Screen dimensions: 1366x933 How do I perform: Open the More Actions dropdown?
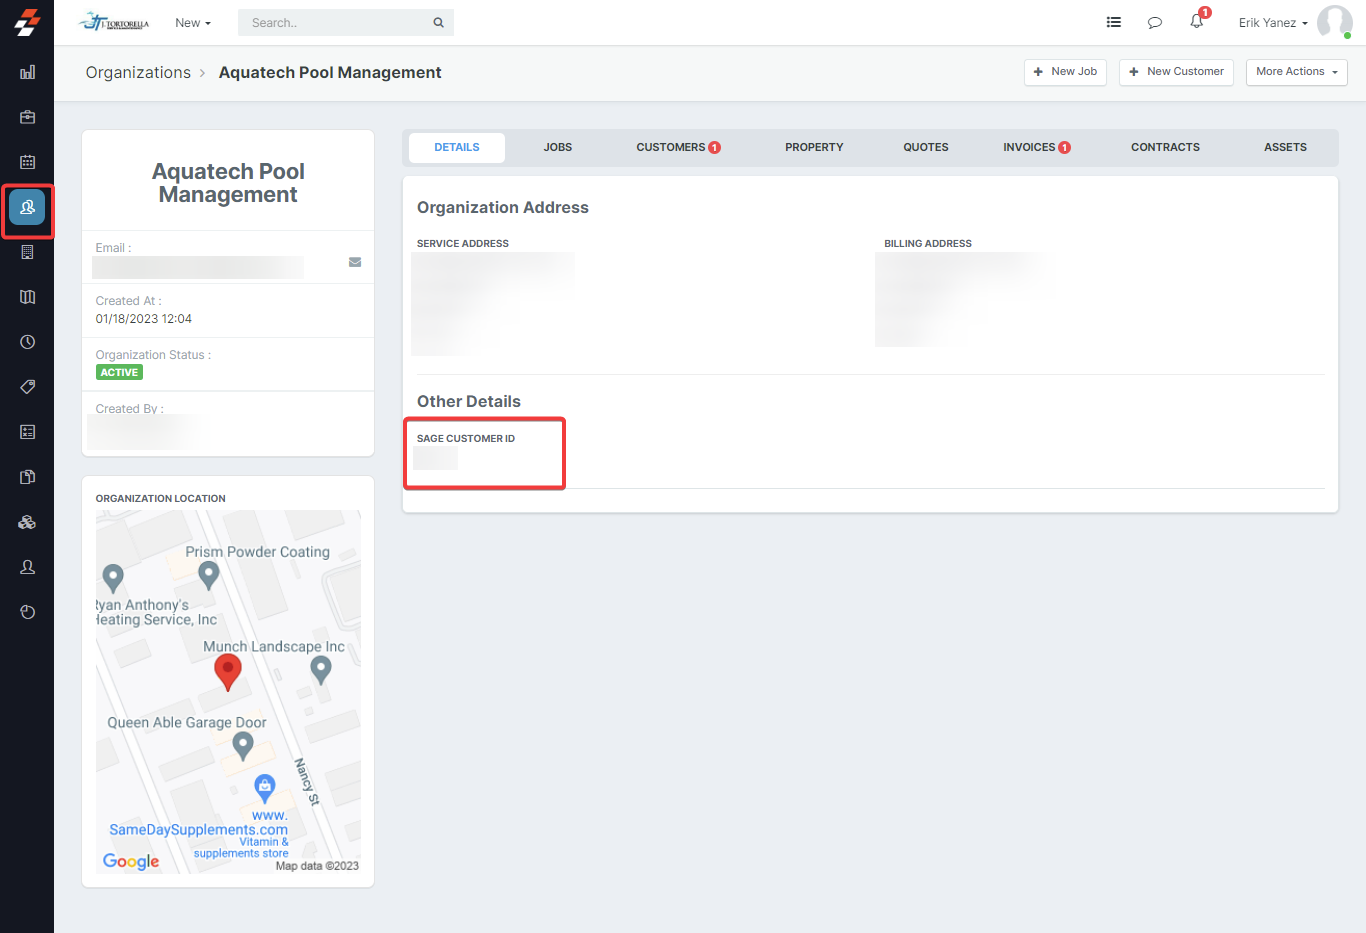tap(1296, 72)
